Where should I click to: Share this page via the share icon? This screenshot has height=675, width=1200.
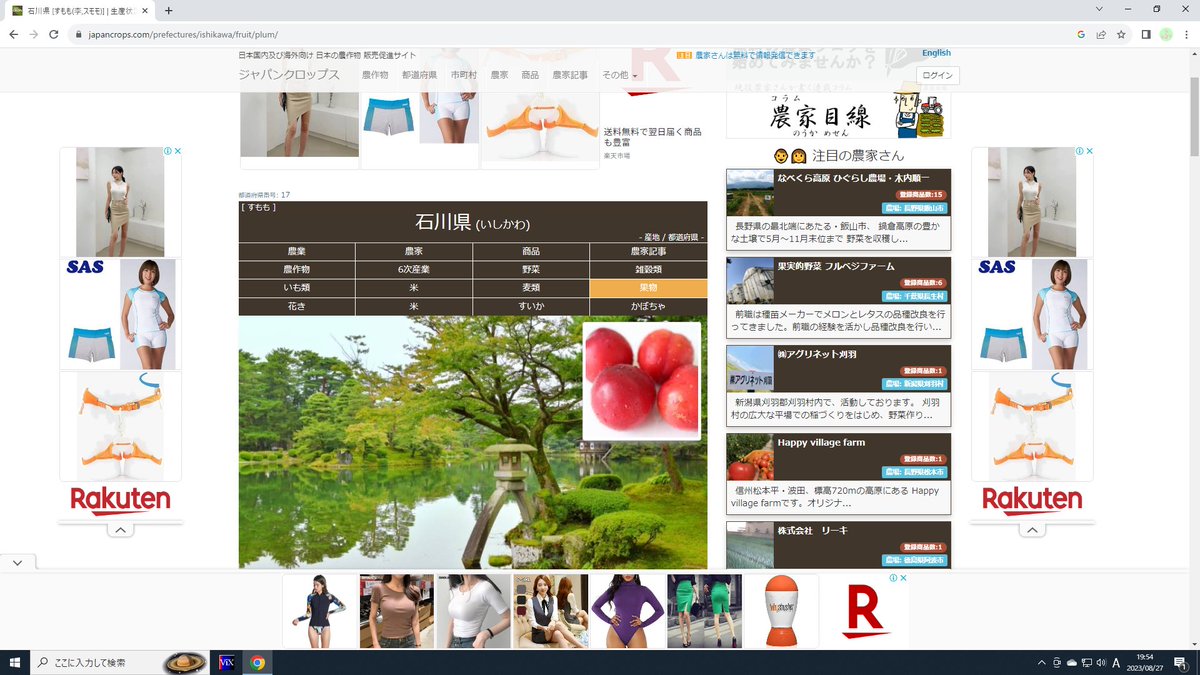pos(1101,33)
